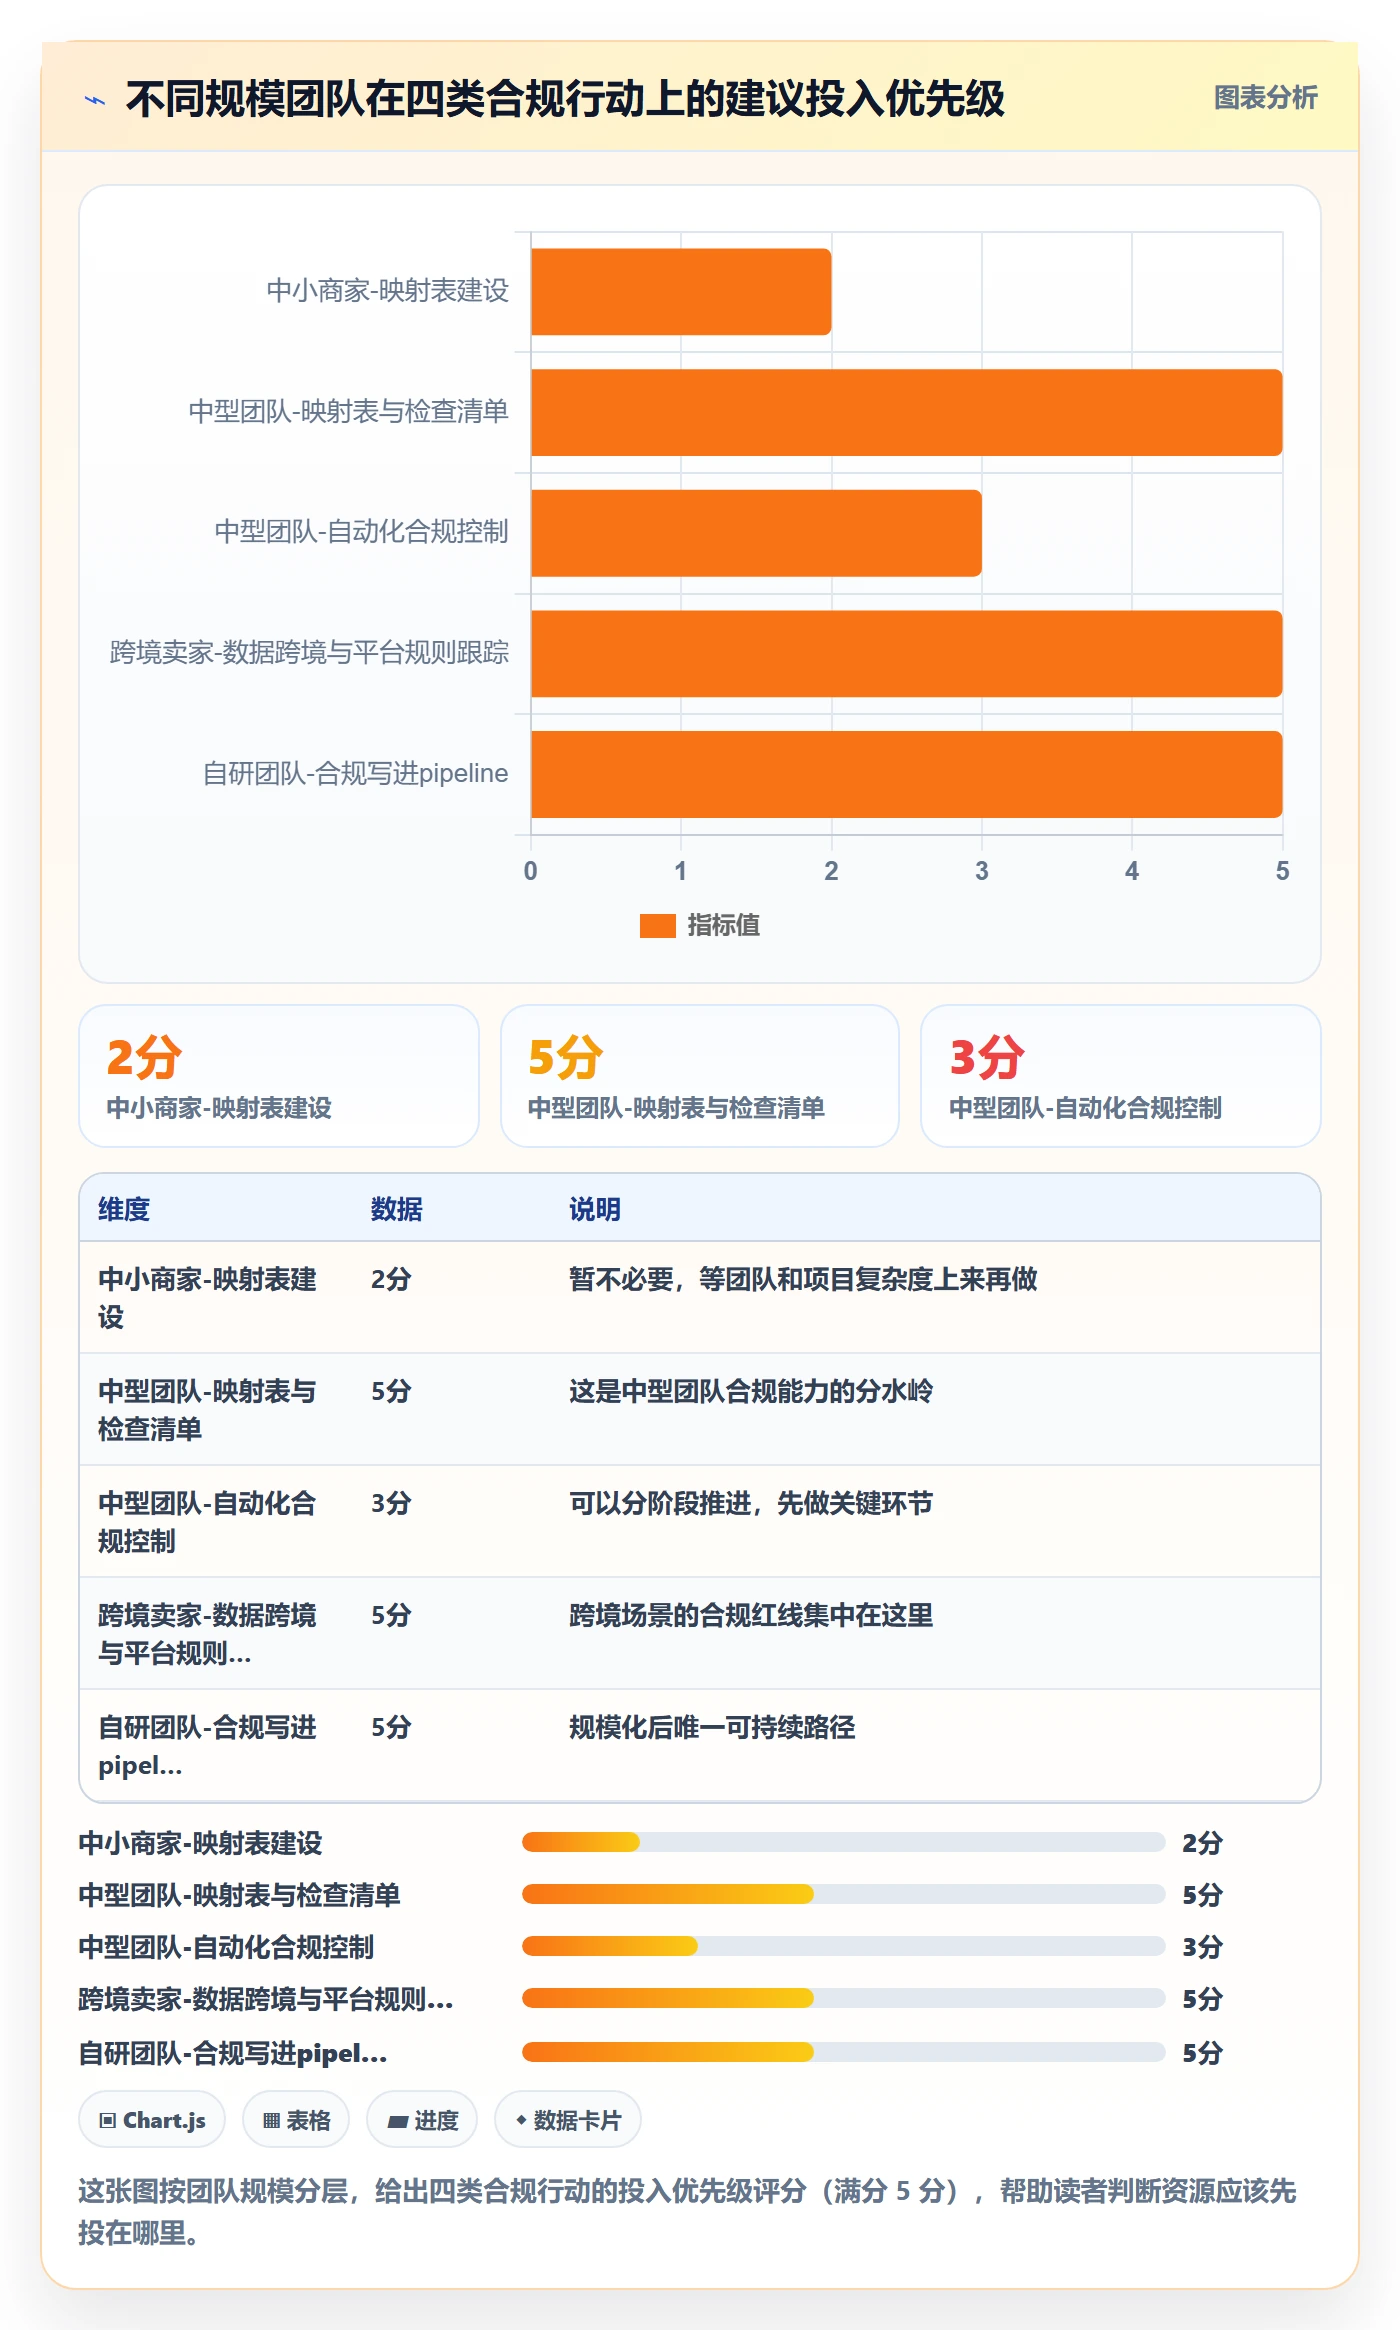Toggle the 指标值 legend color swatch

657,926
